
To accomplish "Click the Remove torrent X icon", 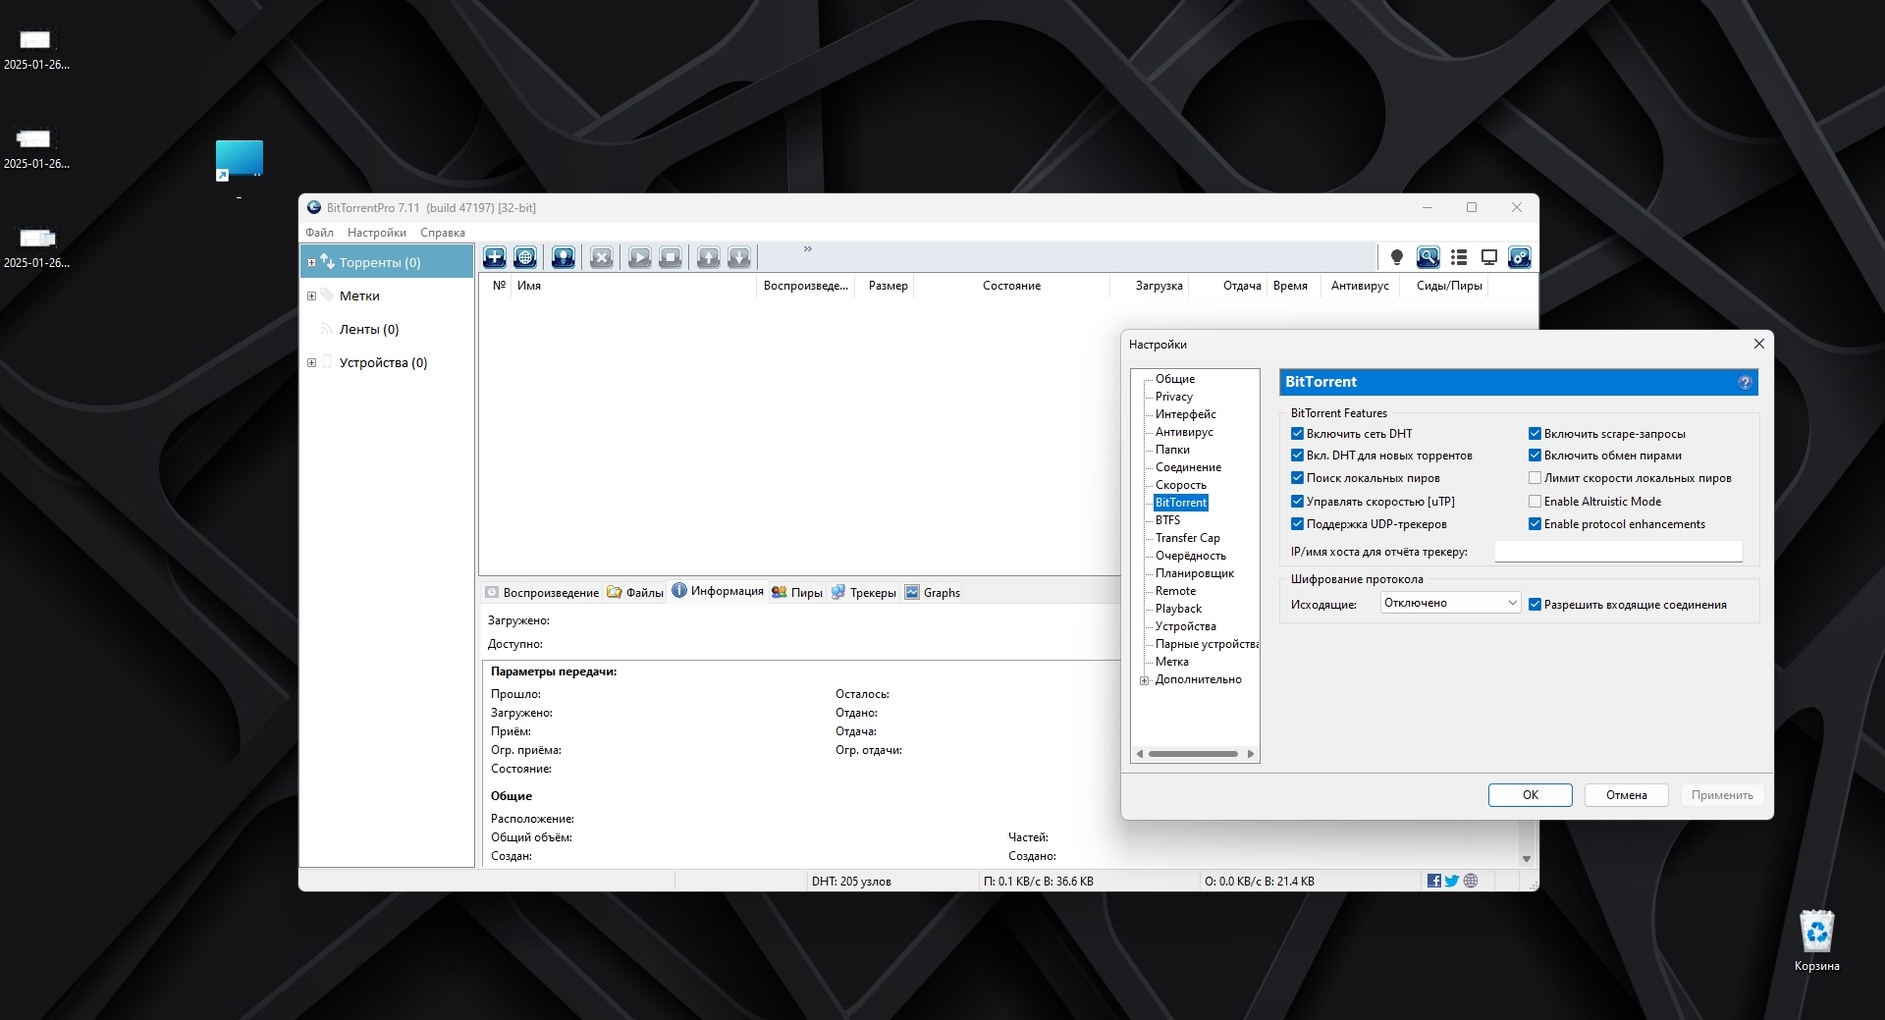I will [601, 257].
